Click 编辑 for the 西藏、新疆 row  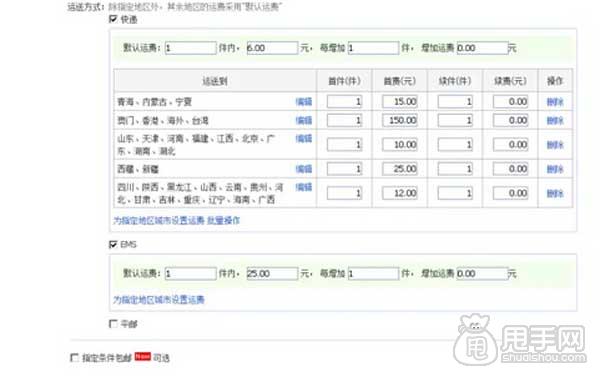click(x=304, y=169)
